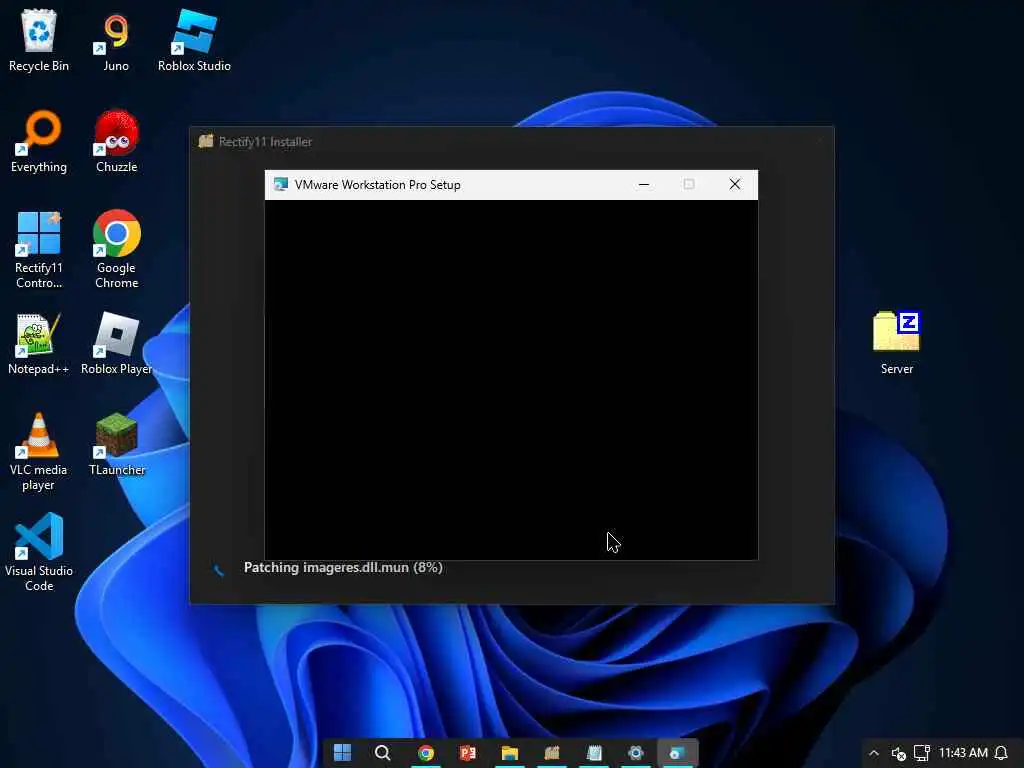Viewport: 1024px width, 768px height.
Task: Select the Juno desktop shortcut
Action: (x=116, y=40)
